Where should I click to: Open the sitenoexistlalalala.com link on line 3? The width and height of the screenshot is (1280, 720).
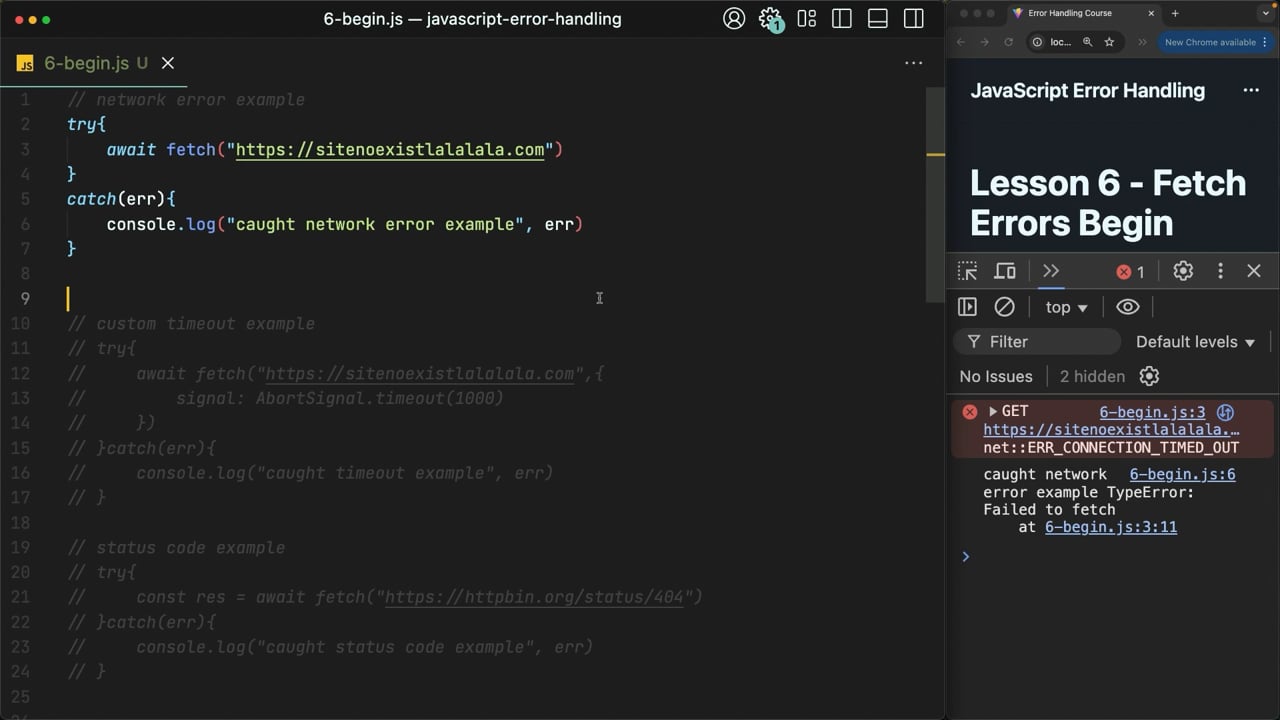click(x=390, y=150)
